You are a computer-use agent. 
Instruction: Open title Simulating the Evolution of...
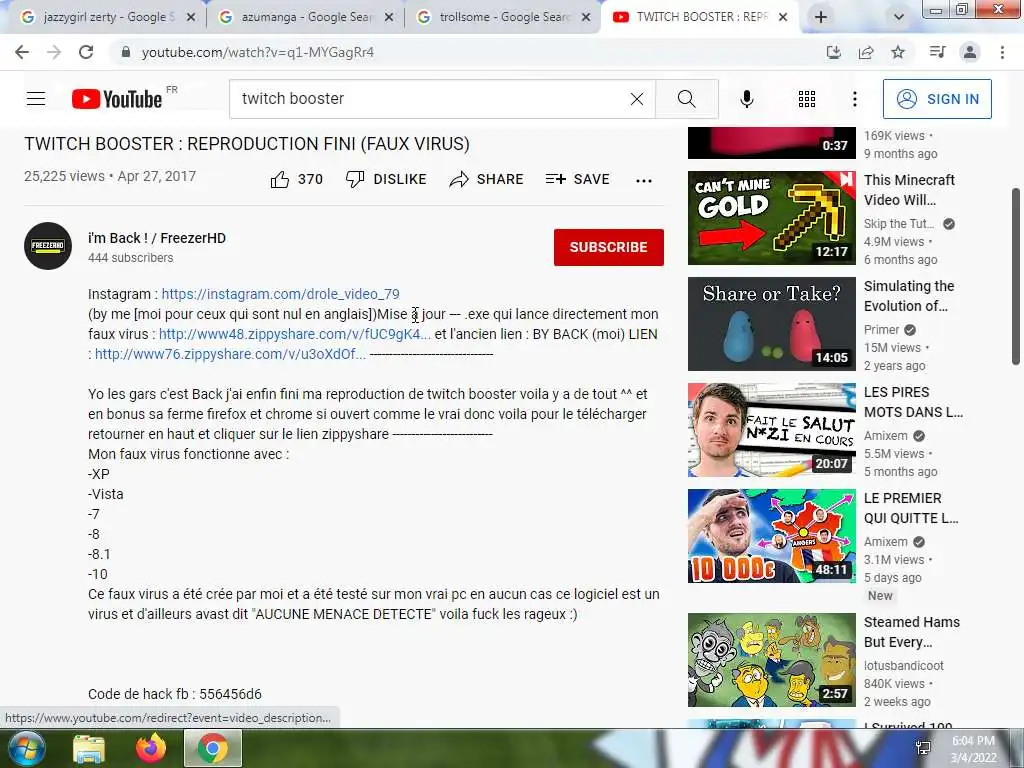909,296
